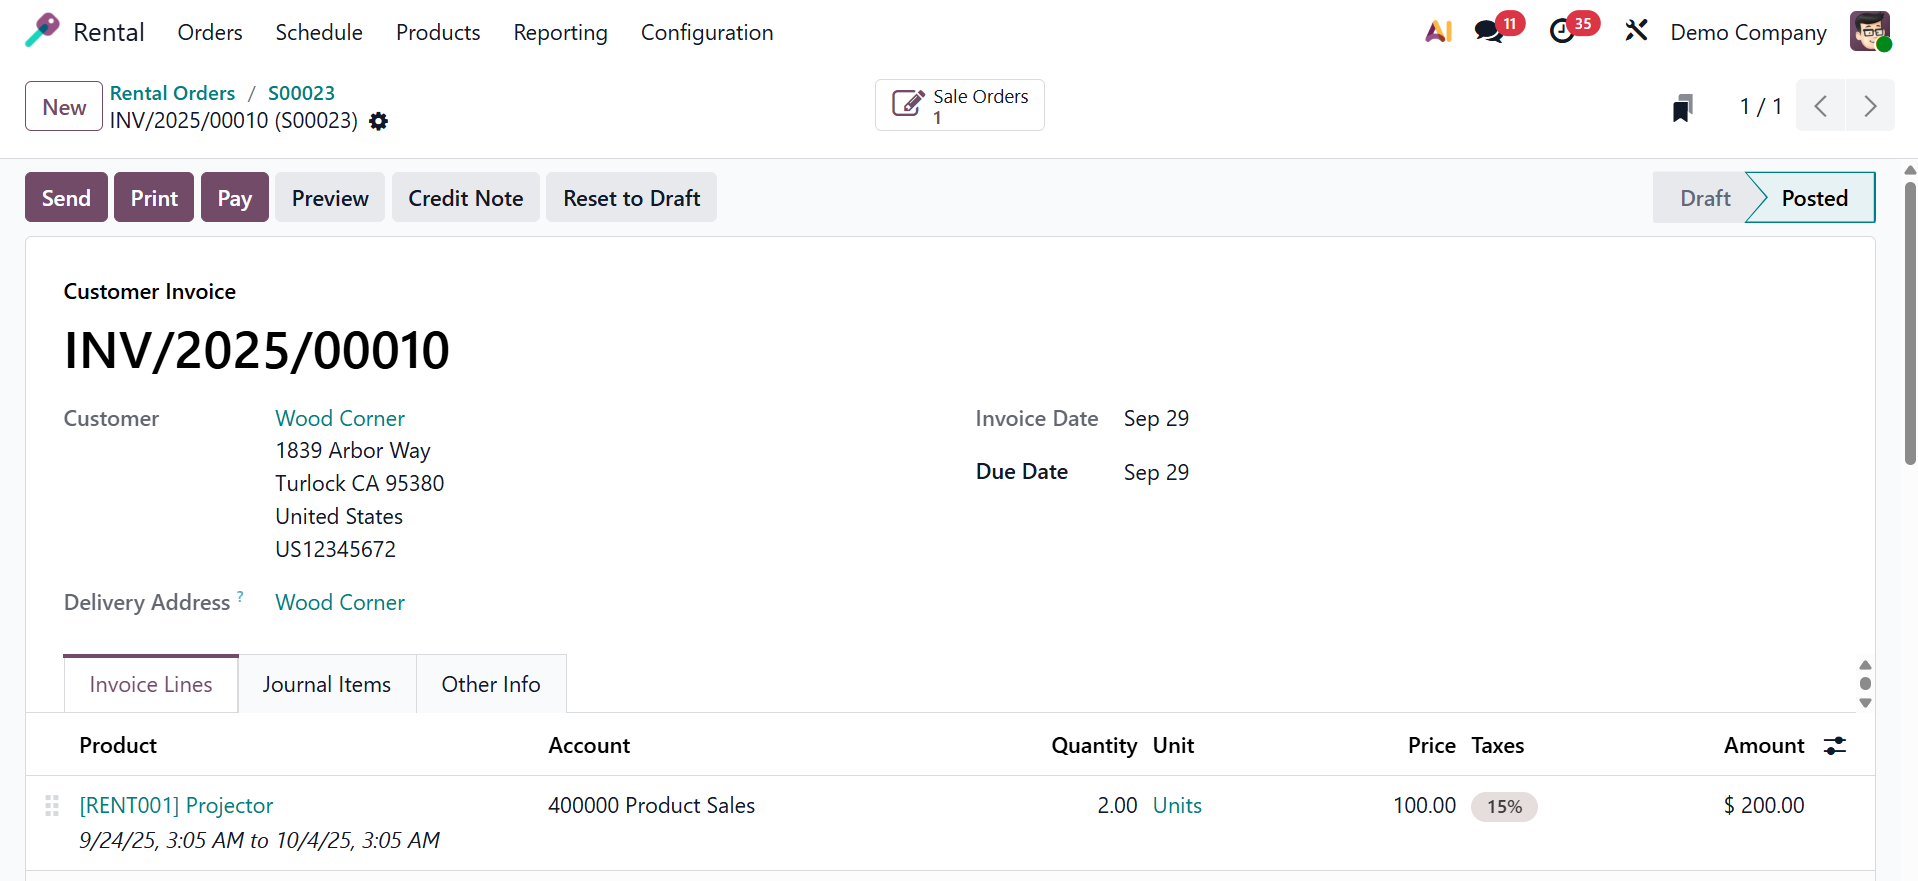
Task: Click the debug tools wrench icon
Action: (x=1636, y=32)
